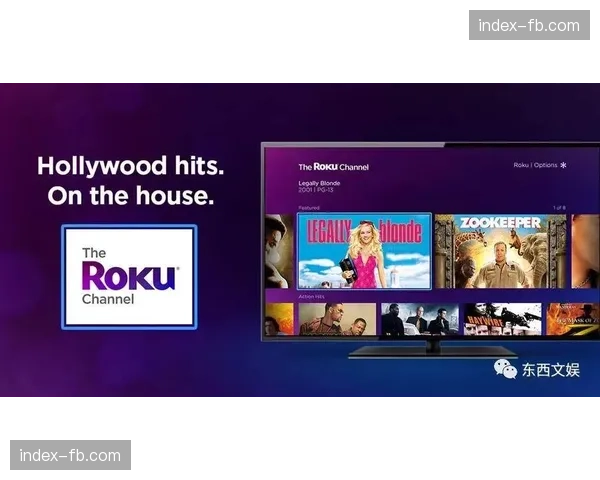Click The Roku Channel logo box
The height and width of the screenshot is (480, 600).
(128, 277)
